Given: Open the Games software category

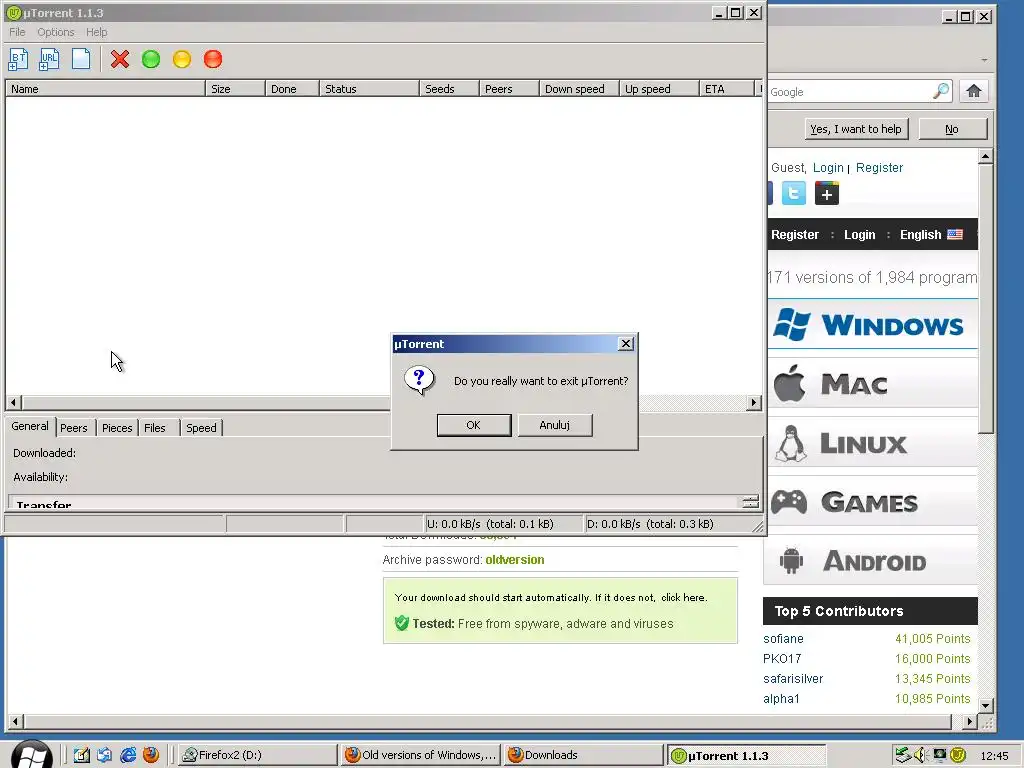Looking at the screenshot, I should pos(871,502).
